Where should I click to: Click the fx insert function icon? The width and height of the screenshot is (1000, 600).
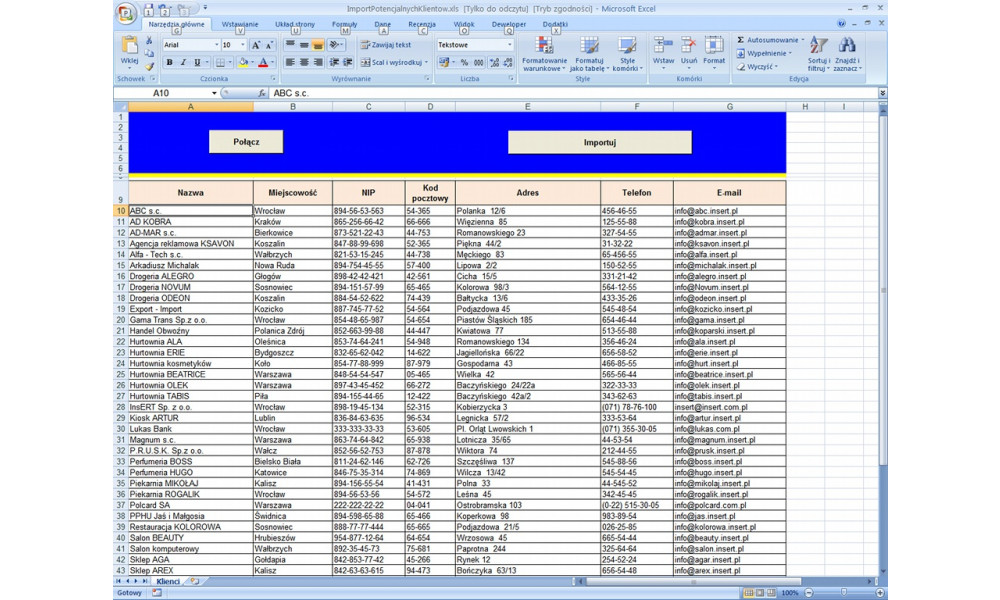click(261, 93)
